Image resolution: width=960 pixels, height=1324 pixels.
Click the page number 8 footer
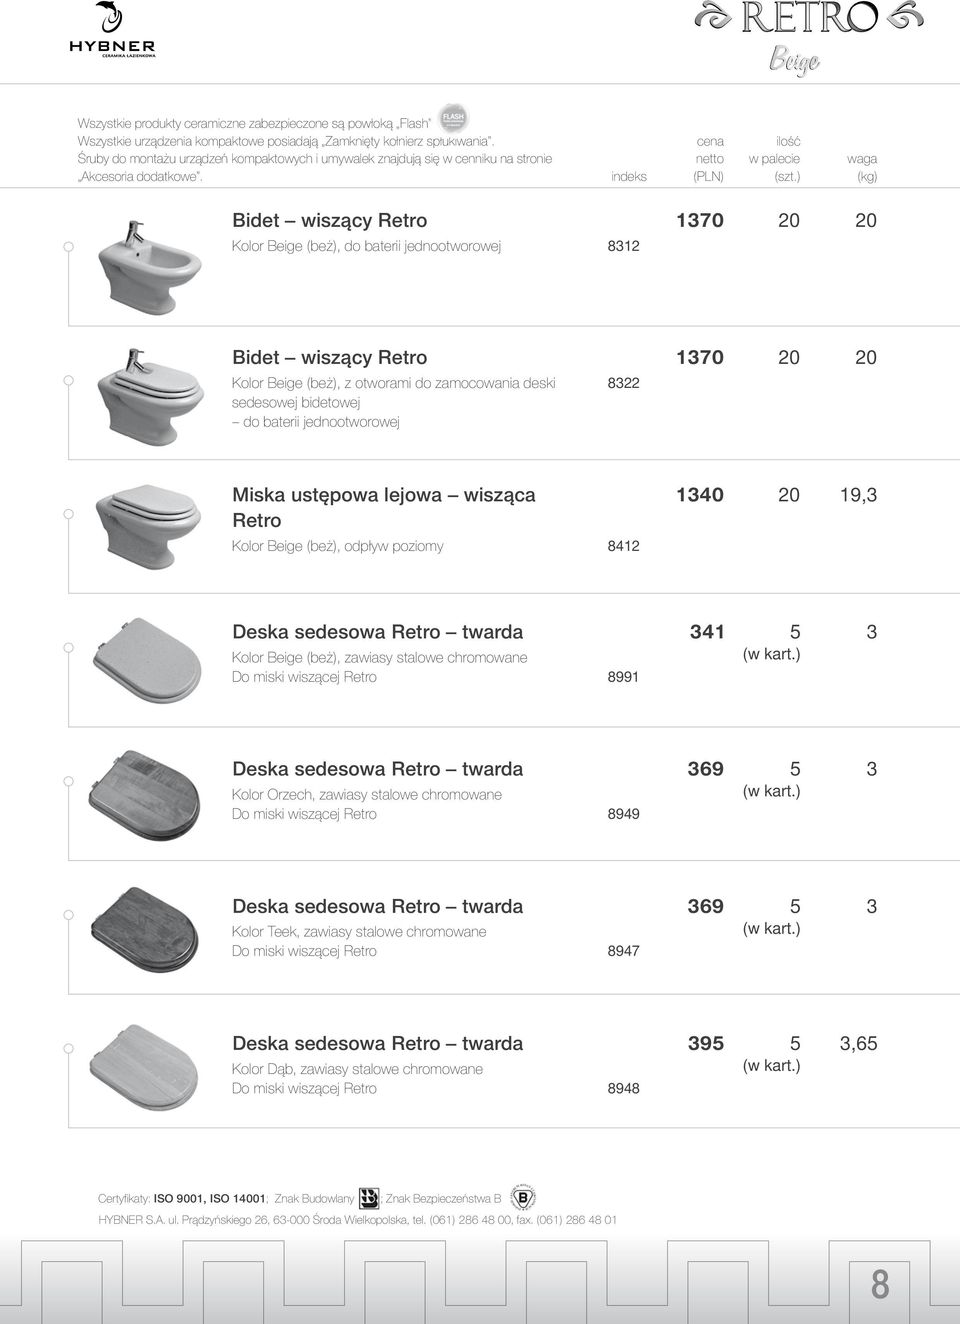tap(879, 1284)
